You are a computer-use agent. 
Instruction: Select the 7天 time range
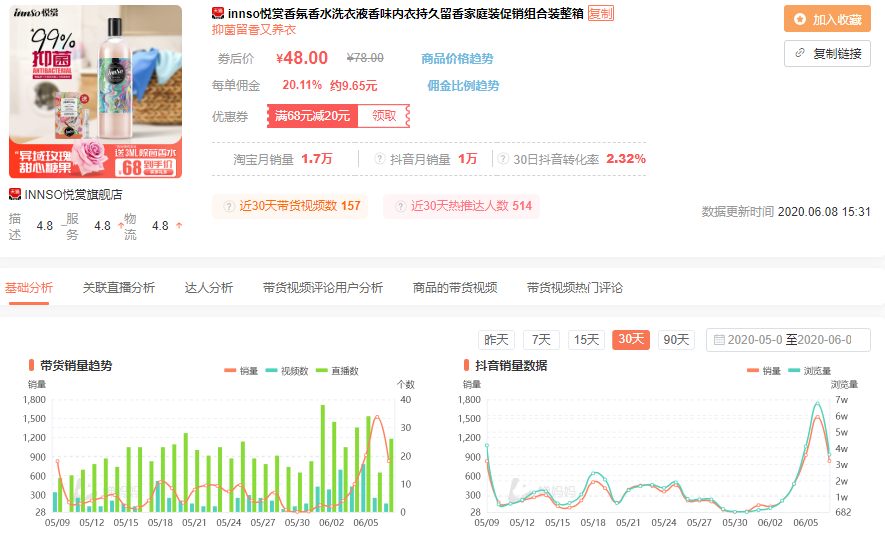(x=541, y=340)
